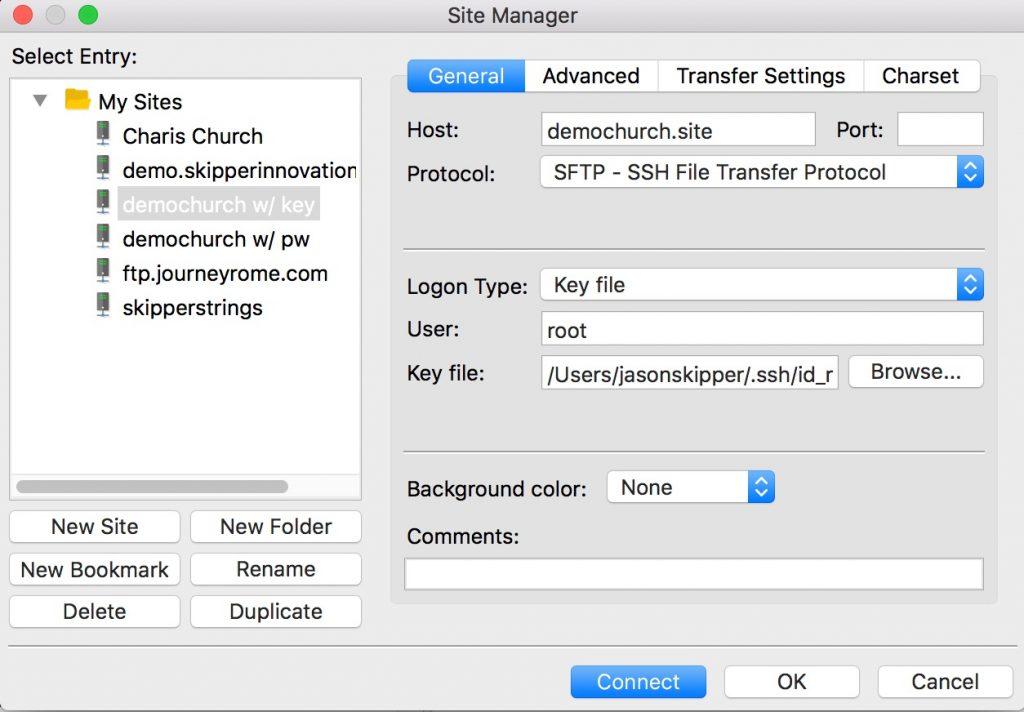
Task: Create a New Folder
Action: [x=276, y=526]
